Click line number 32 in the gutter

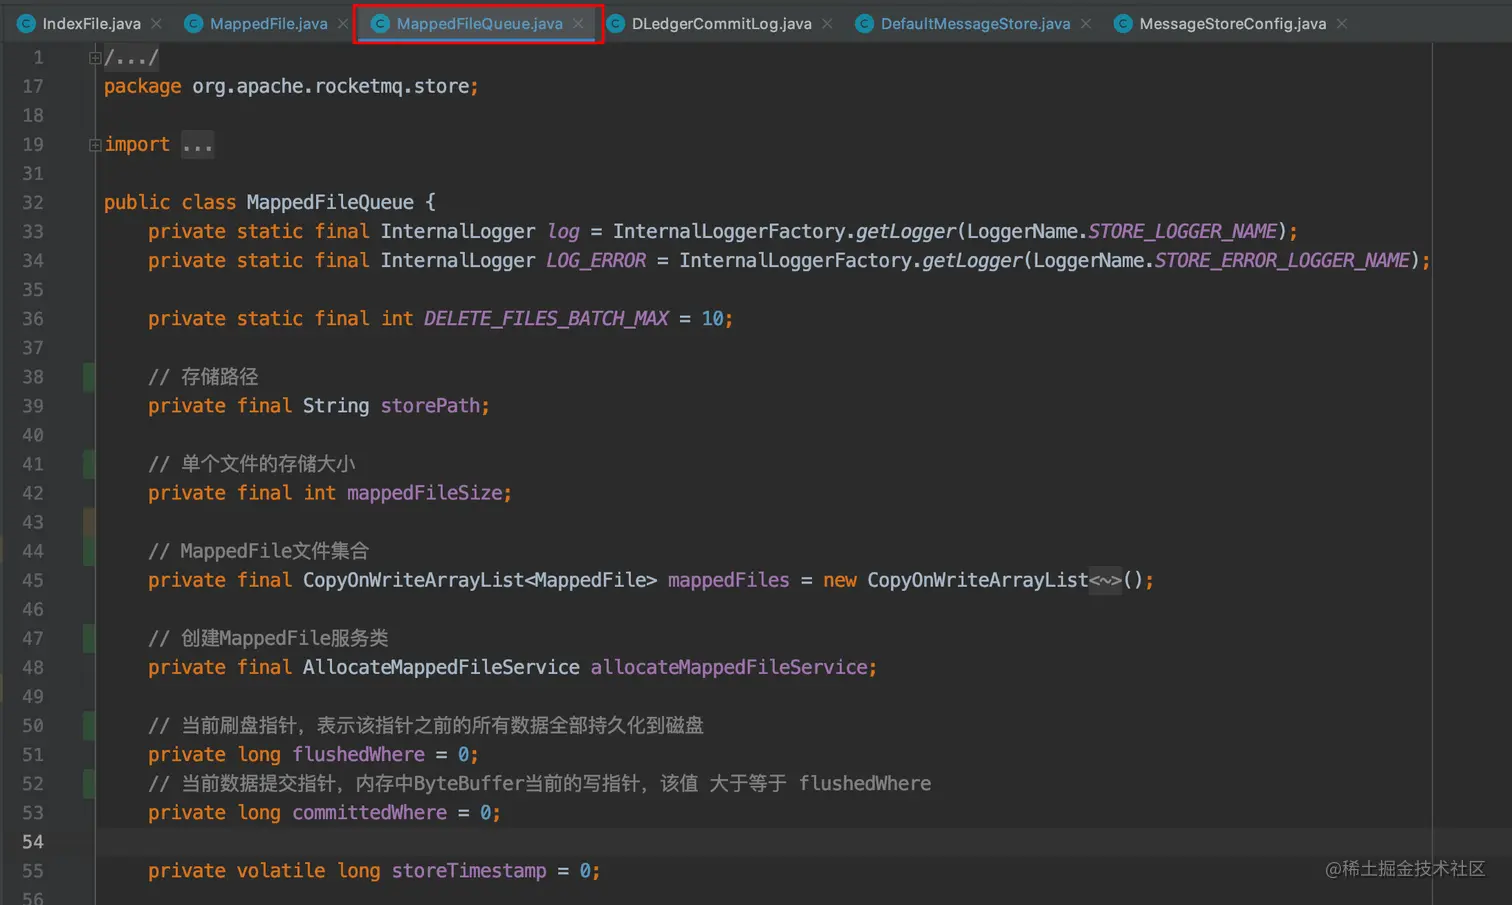pos(33,203)
